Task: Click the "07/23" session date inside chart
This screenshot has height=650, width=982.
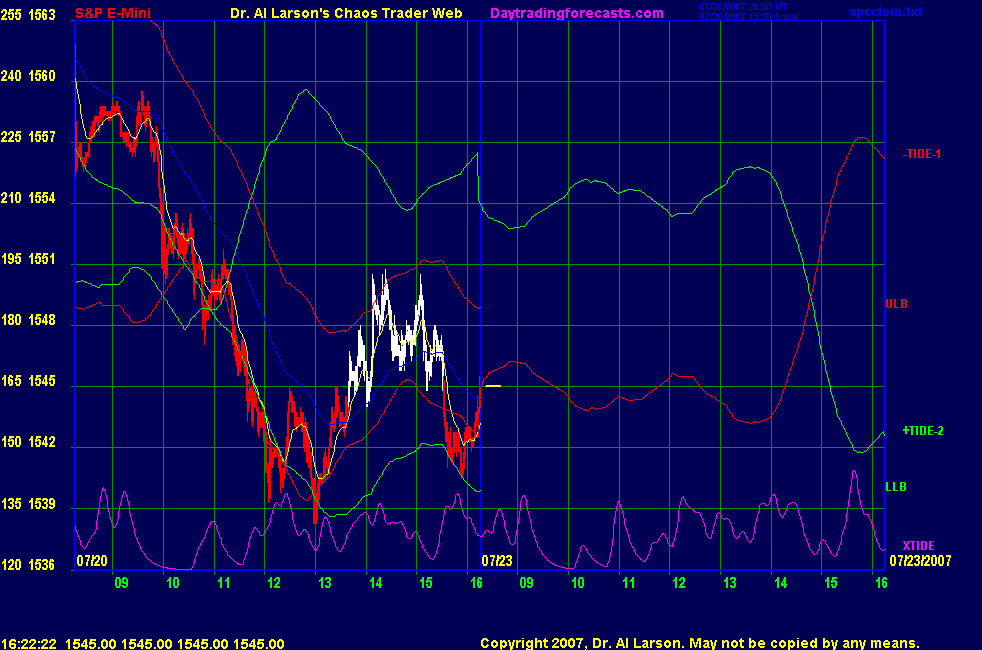Action: [x=497, y=560]
